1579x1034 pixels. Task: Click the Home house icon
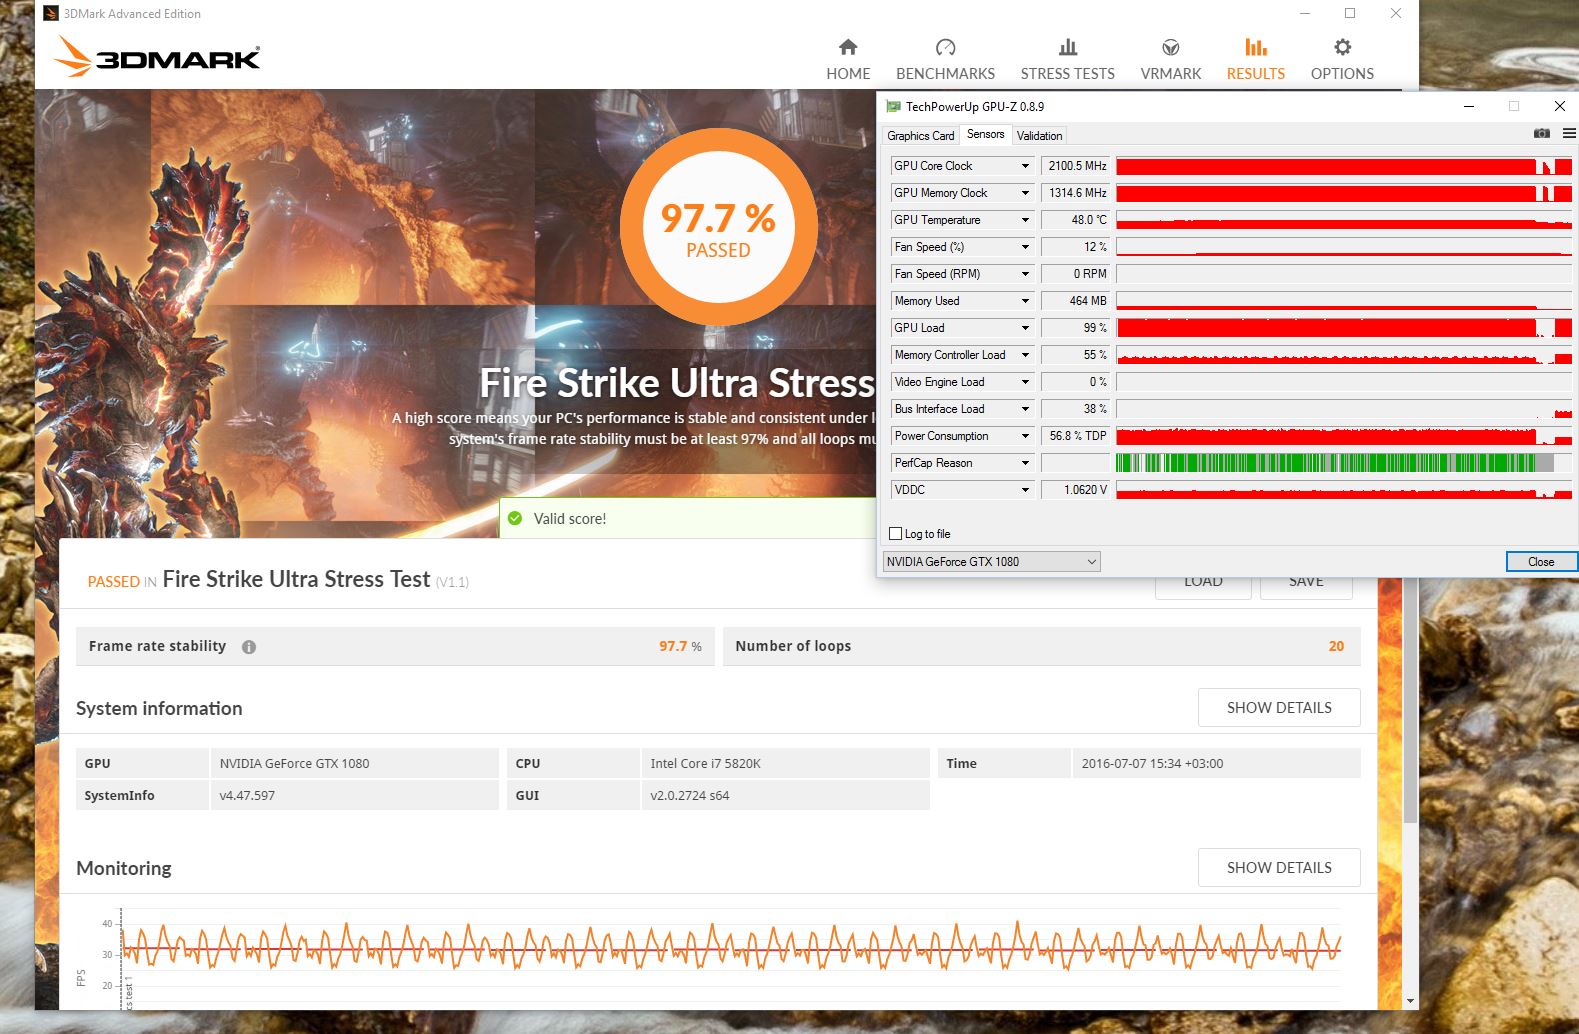(x=848, y=47)
